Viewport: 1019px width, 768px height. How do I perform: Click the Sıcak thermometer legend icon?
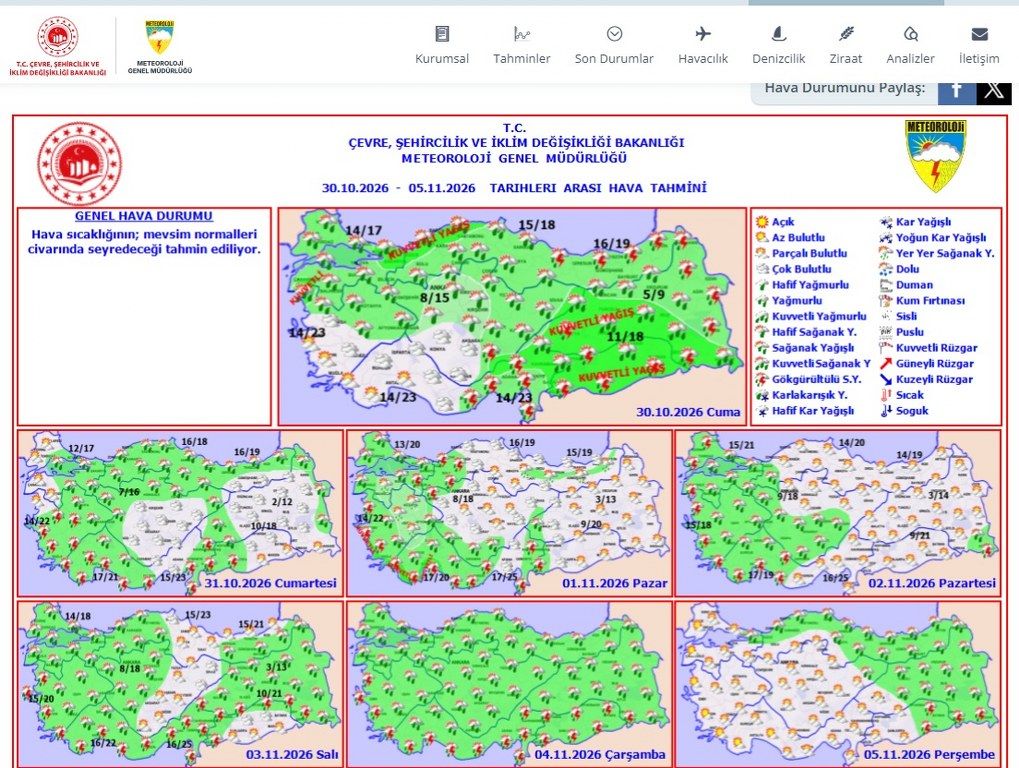886,395
